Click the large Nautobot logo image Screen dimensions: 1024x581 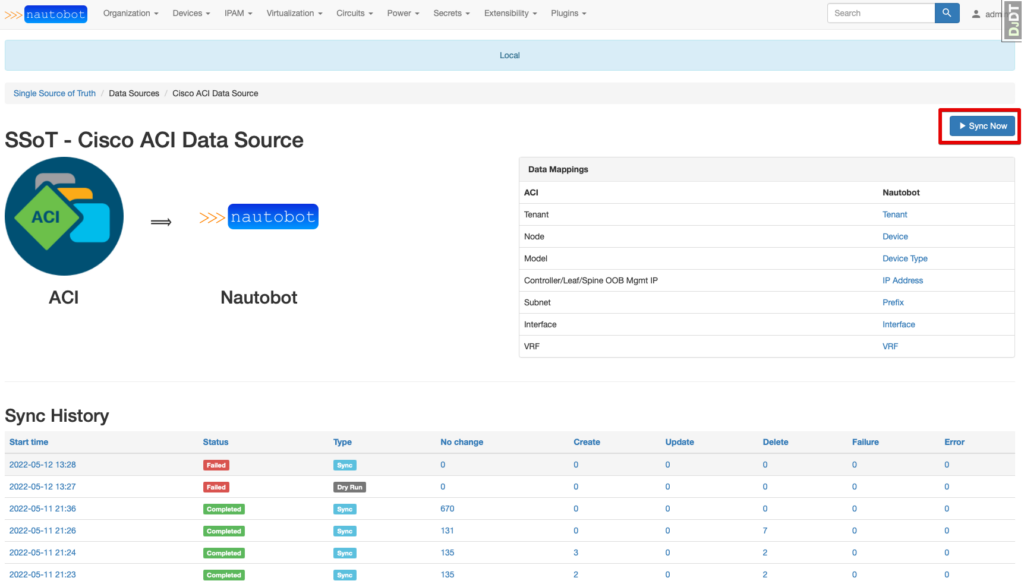(259, 217)
